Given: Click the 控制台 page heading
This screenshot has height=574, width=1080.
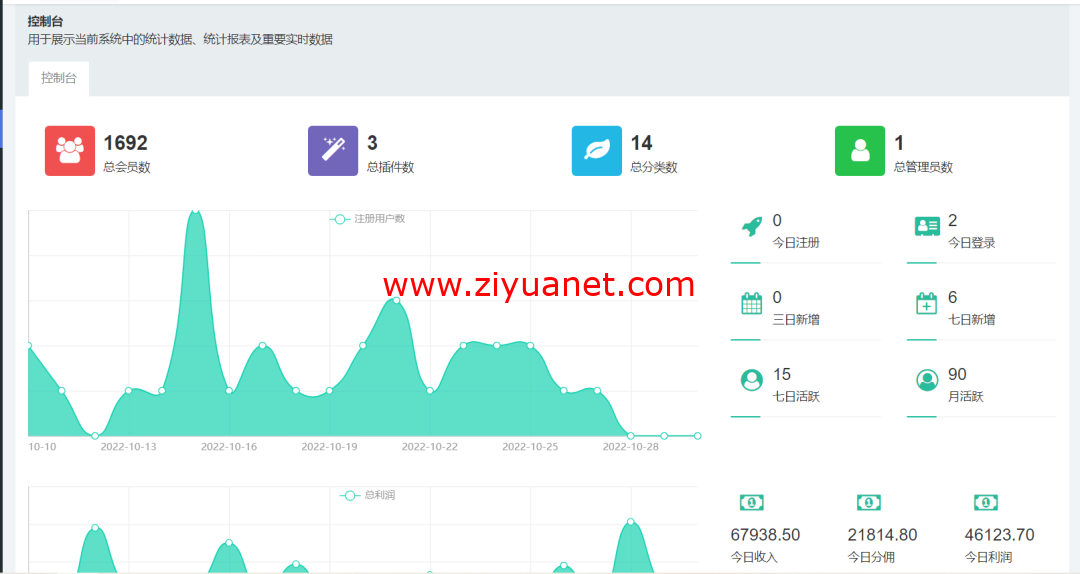Looking at the screenshot, I should pyautogui.click(x=45, y=21).
